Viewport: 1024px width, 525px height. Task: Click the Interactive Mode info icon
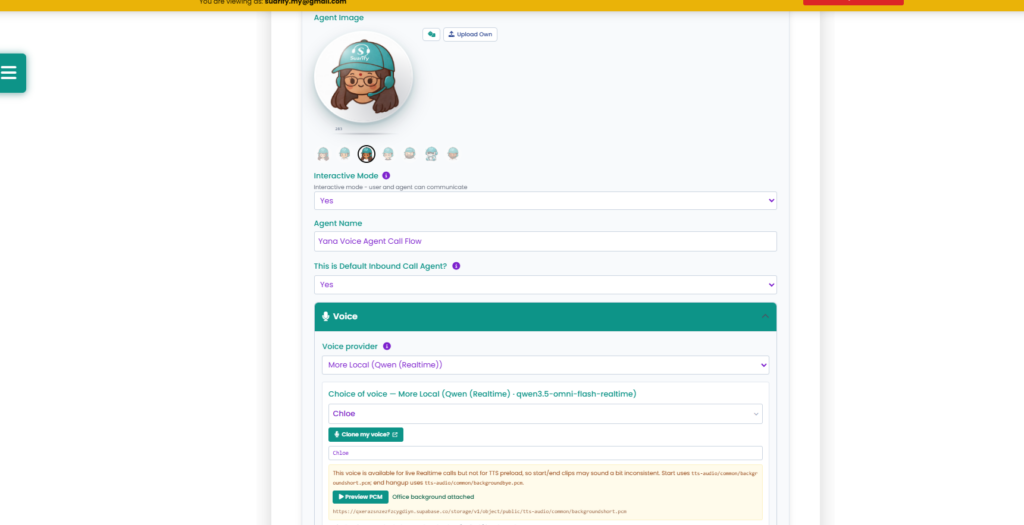point(386,176)
